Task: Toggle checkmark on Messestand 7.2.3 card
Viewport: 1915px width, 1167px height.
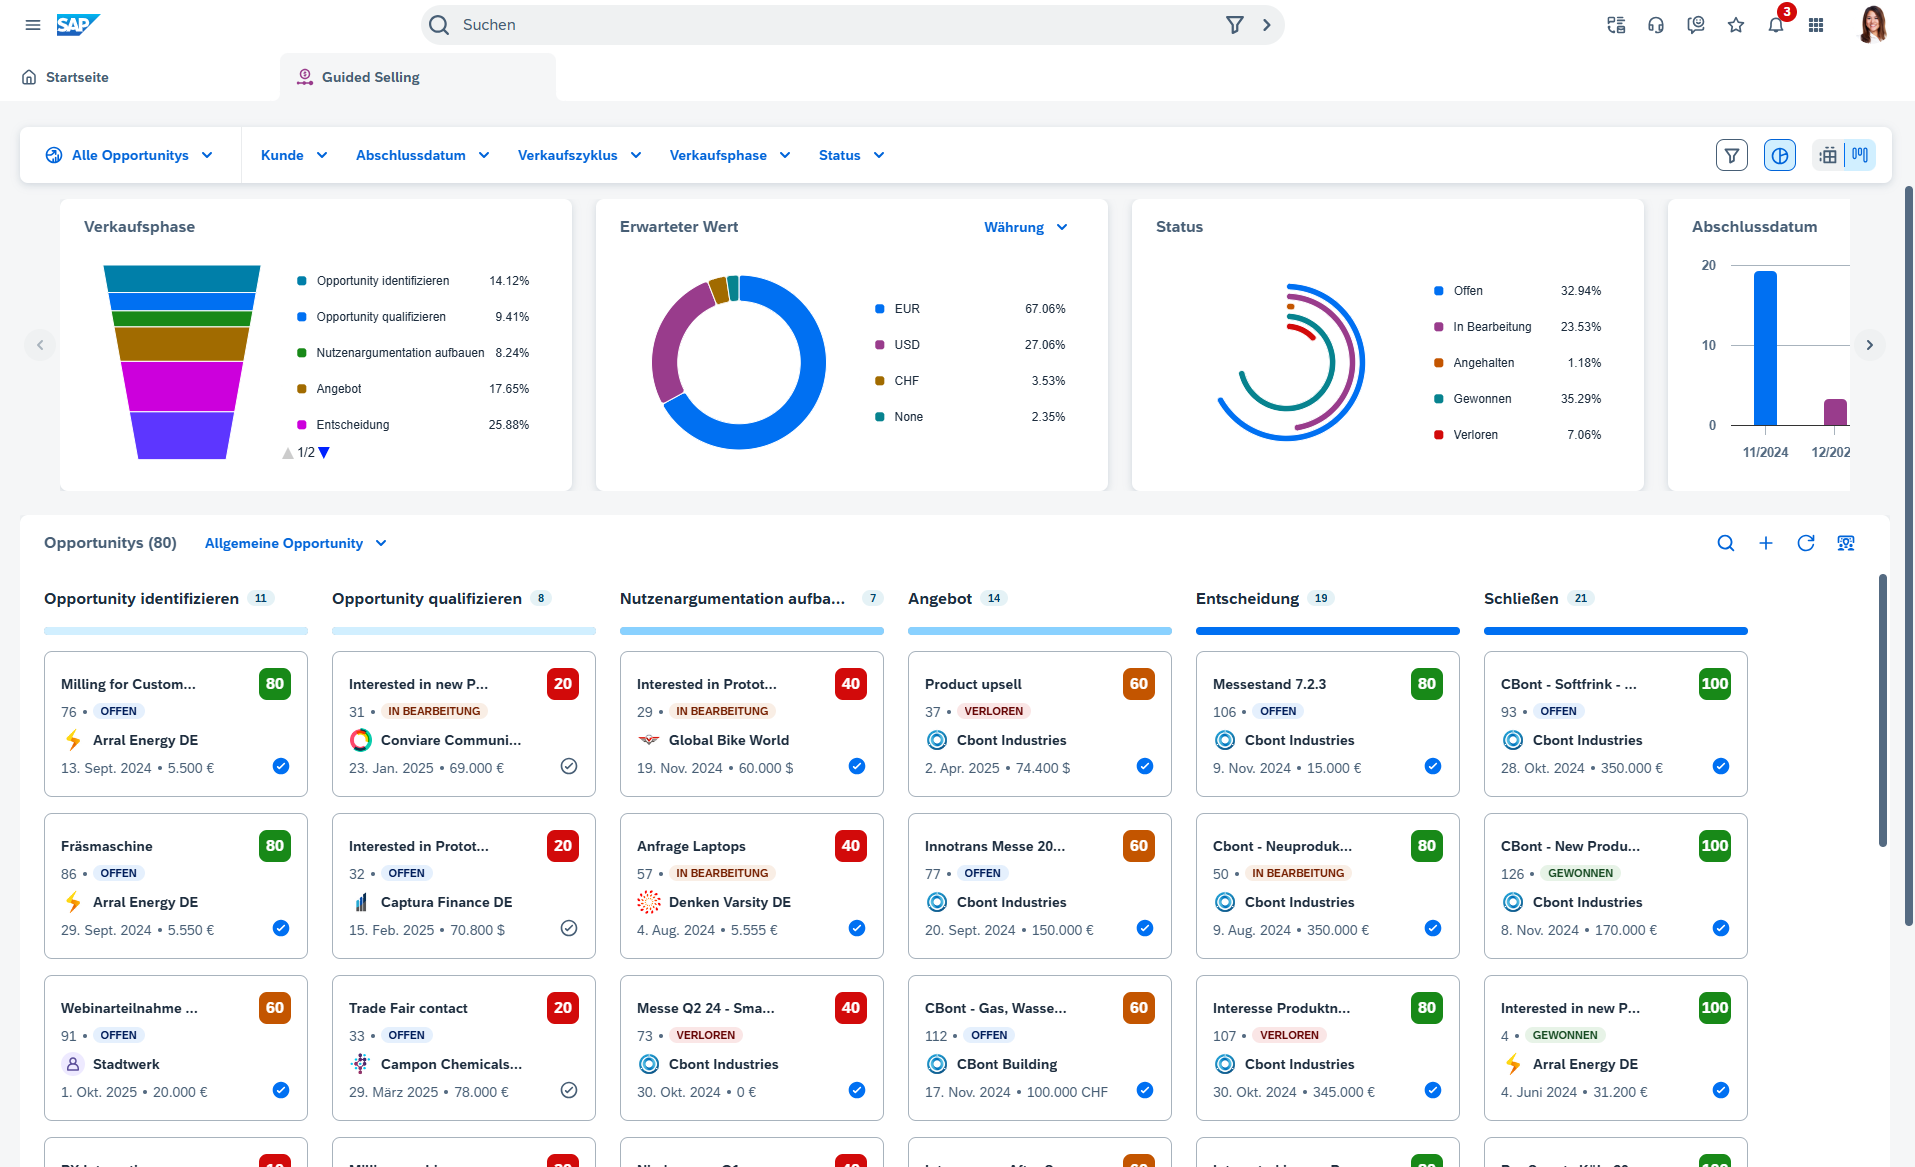Action: pyautogui.click(x=1433, y=766)
